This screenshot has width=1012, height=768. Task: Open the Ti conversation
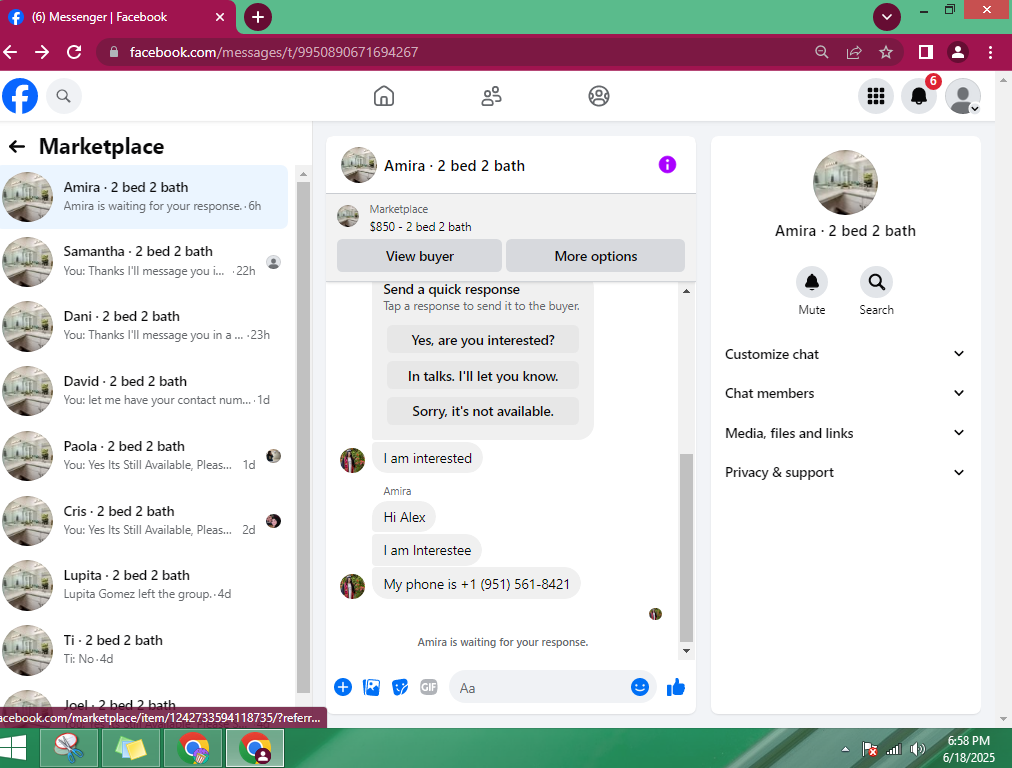point(145,650)
